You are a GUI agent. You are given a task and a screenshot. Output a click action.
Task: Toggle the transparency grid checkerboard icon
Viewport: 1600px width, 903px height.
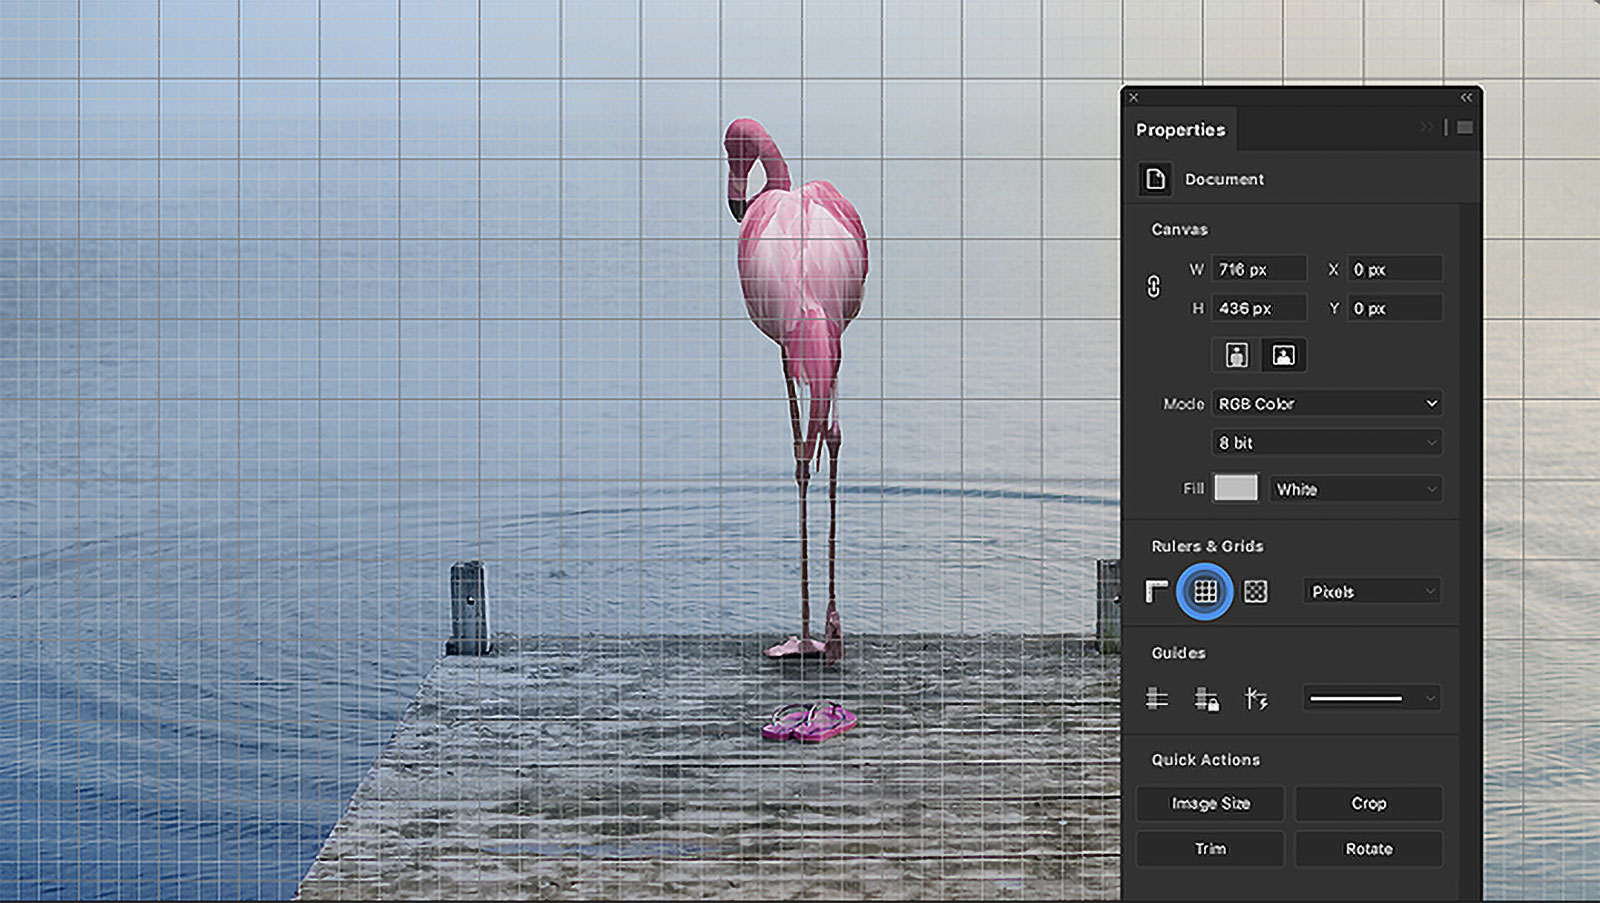coord(1255,592)
